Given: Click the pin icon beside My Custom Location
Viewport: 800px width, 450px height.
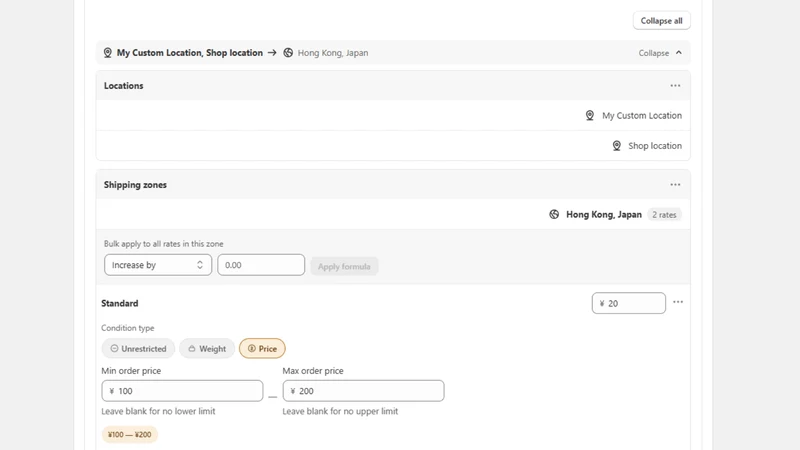Looking at the screenshot, I should click(x=589, y=115).
